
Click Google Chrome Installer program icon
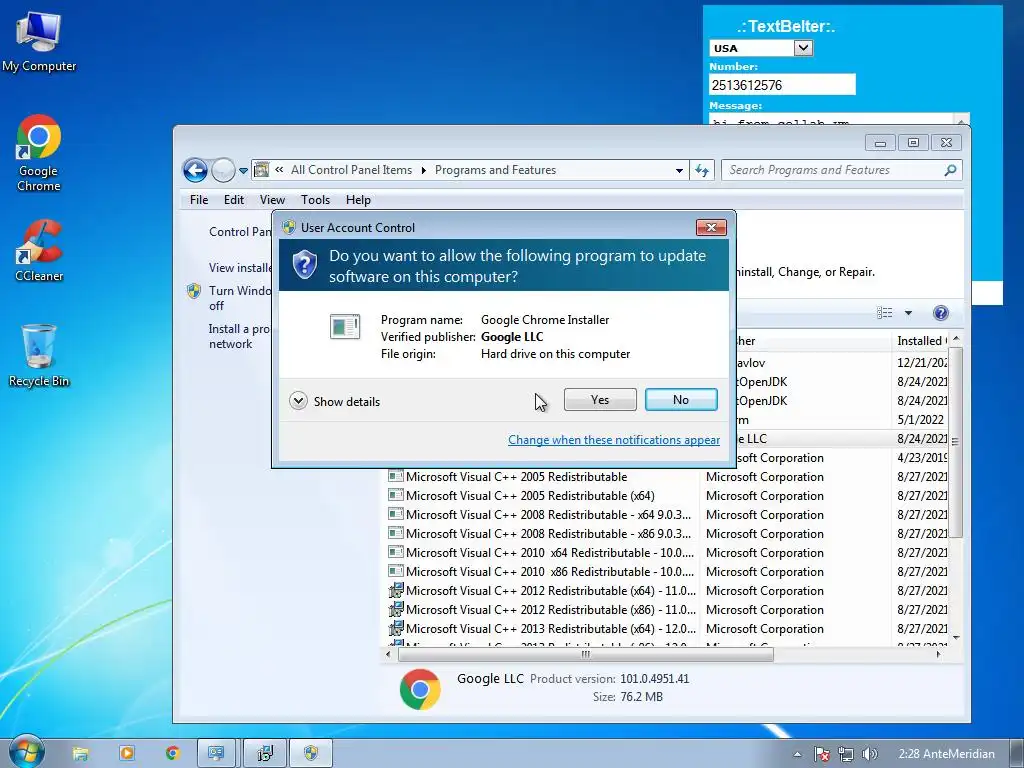(345, 327)
